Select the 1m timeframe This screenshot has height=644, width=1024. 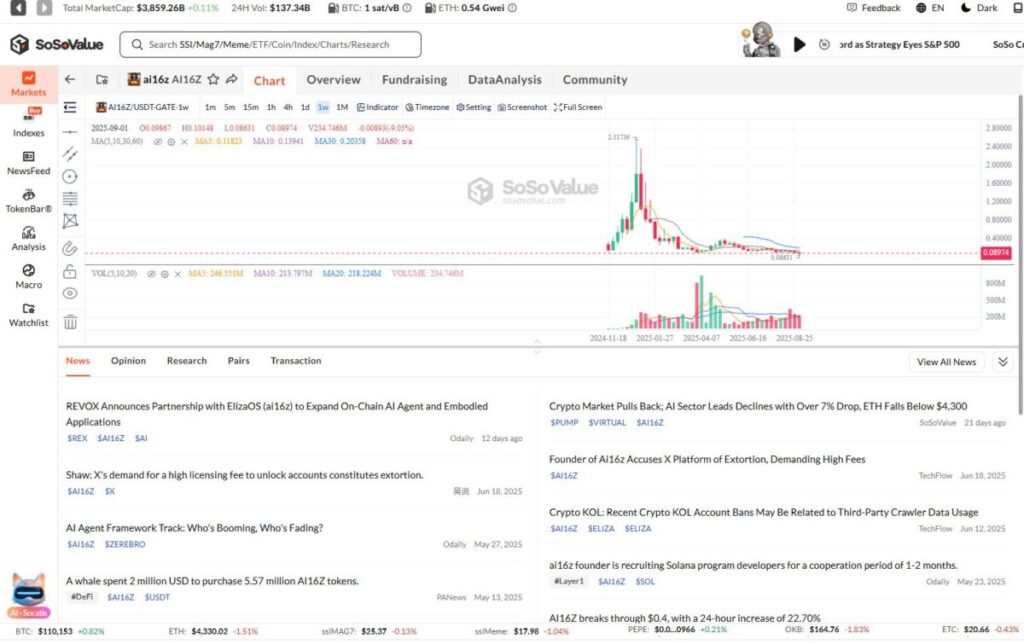click(x=210, y=107)
